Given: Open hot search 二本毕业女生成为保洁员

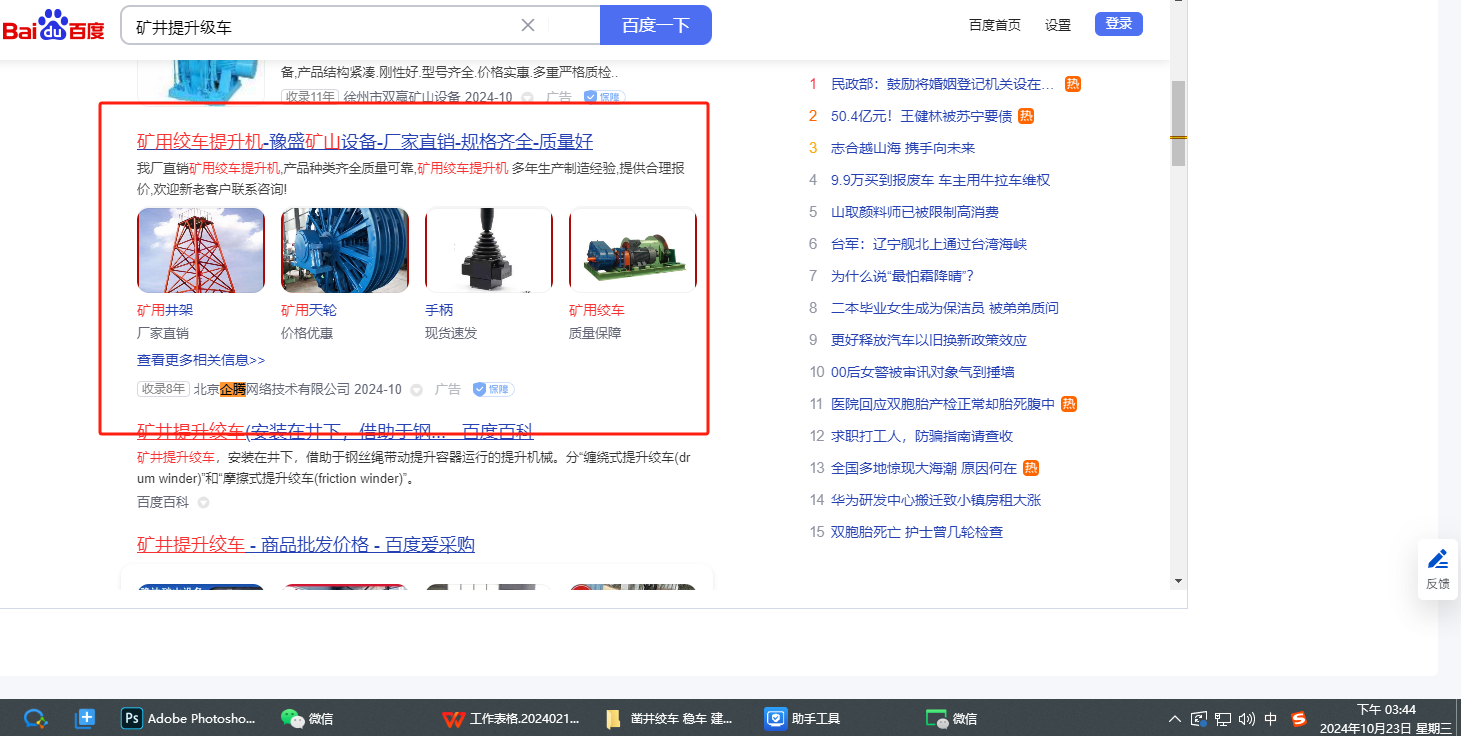Looking at the screenshot, I should 945,308.
